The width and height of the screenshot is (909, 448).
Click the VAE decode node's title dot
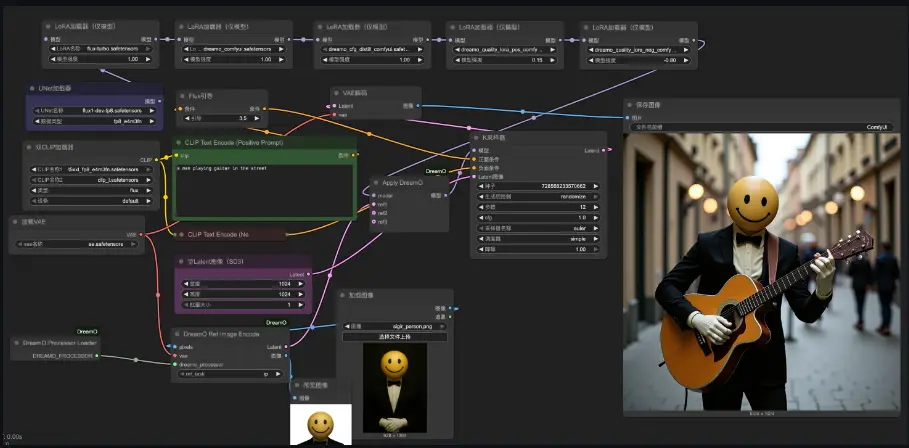coord(336,92)
